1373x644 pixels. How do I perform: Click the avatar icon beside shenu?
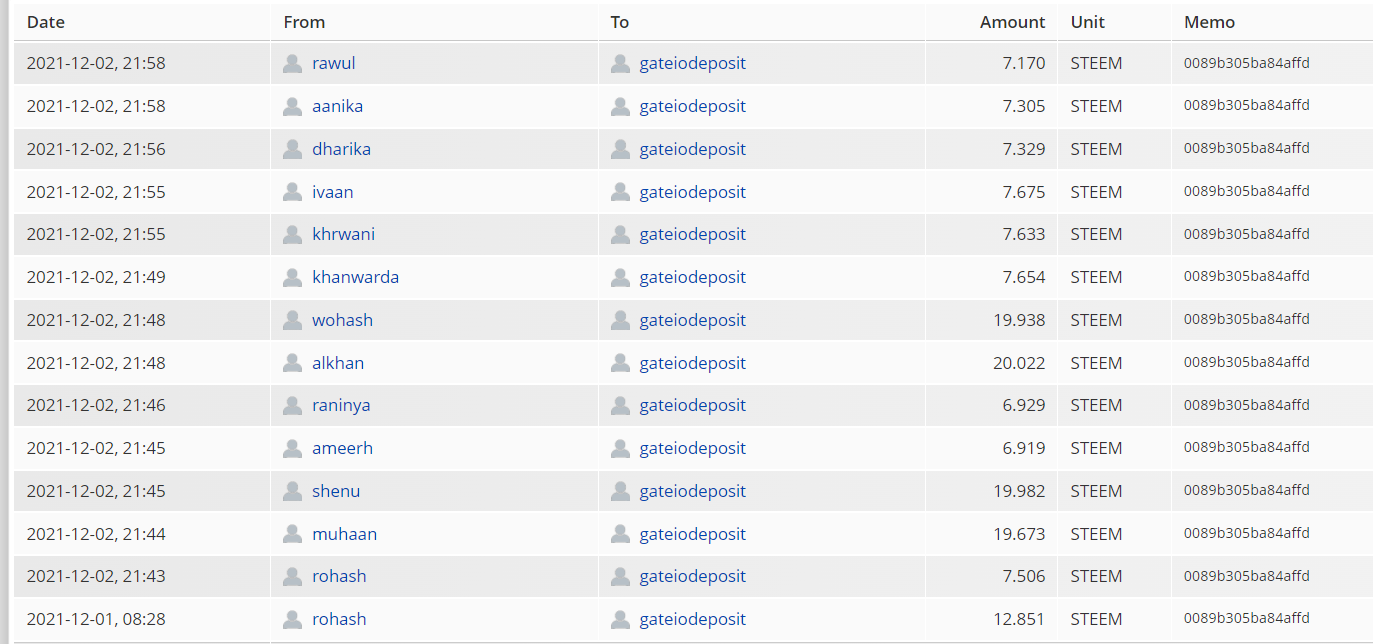tap(292, 491)
